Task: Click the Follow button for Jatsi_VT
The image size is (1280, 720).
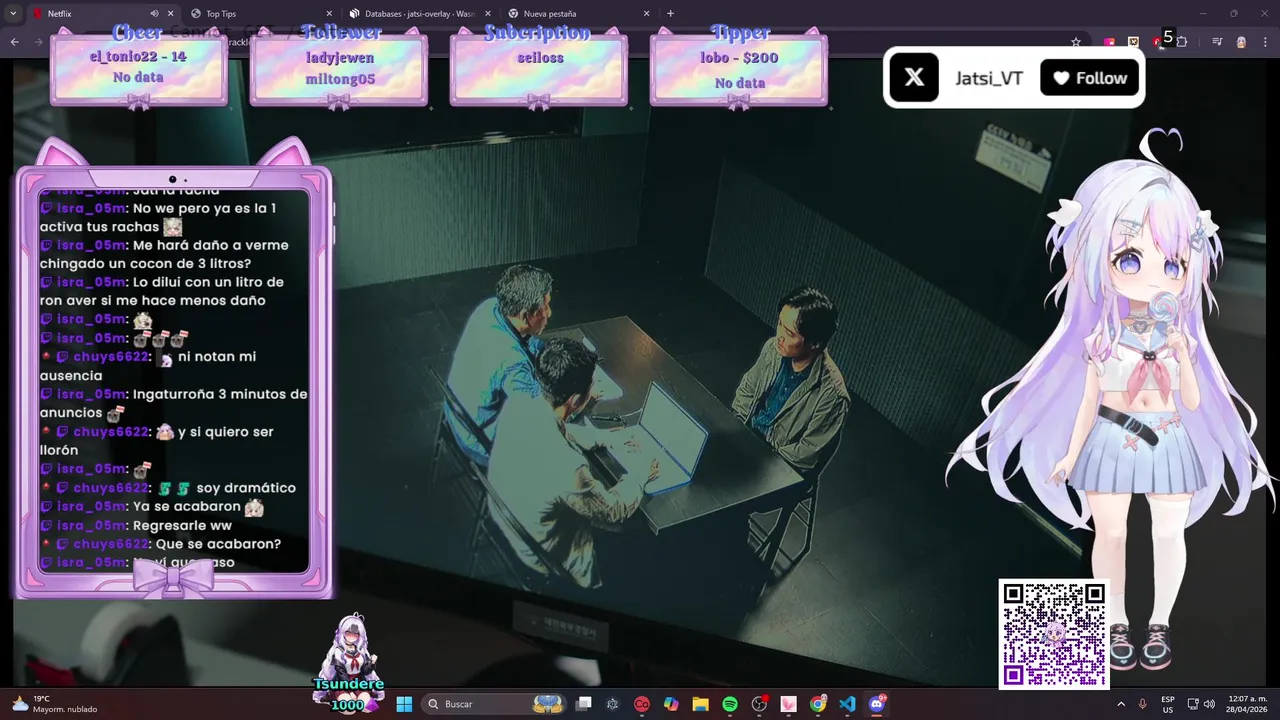Action: 1090,78
